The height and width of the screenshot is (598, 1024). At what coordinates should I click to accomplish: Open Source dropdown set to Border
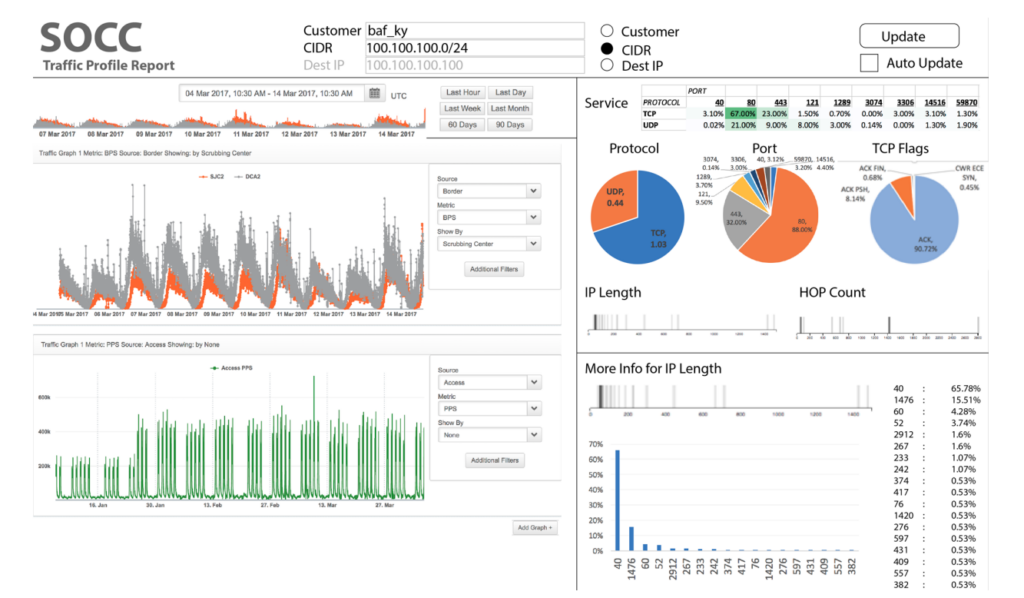pos(489,191)
